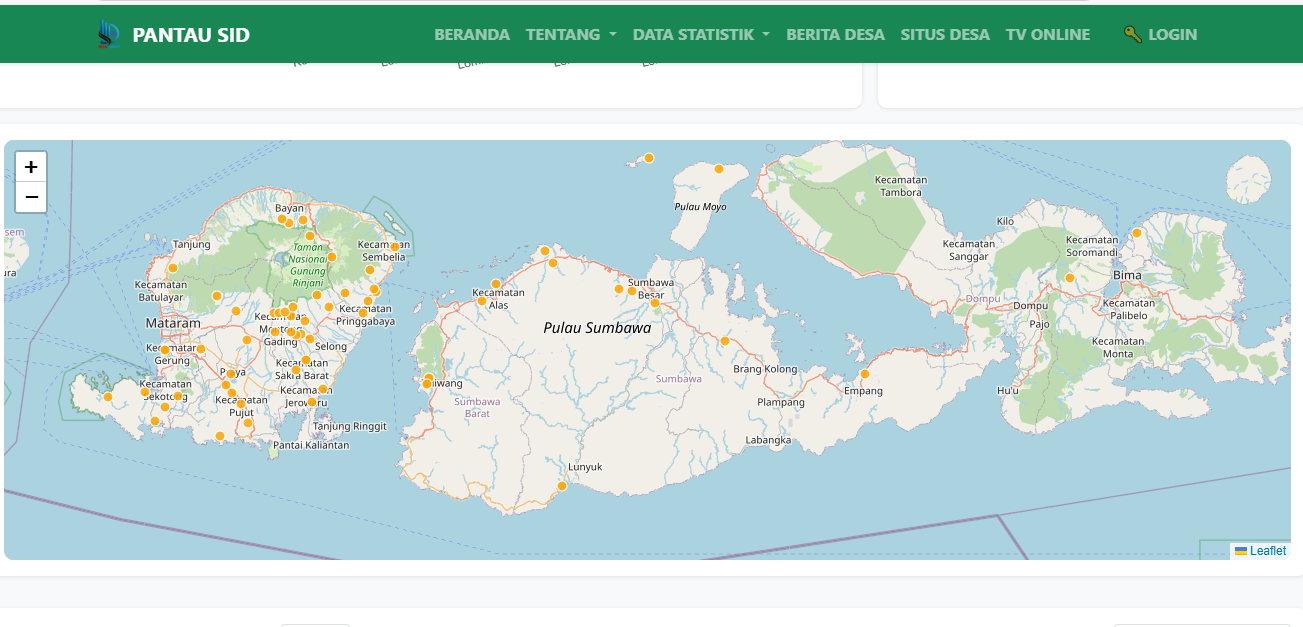
Task: Select the orange marker near Empang
Action: click(x=865, y=374)
